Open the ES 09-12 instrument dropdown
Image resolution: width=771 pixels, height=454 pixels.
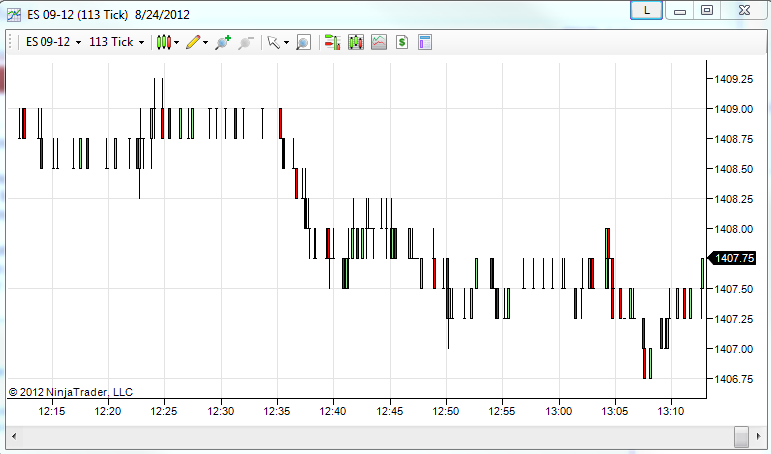tap(53, 42)
